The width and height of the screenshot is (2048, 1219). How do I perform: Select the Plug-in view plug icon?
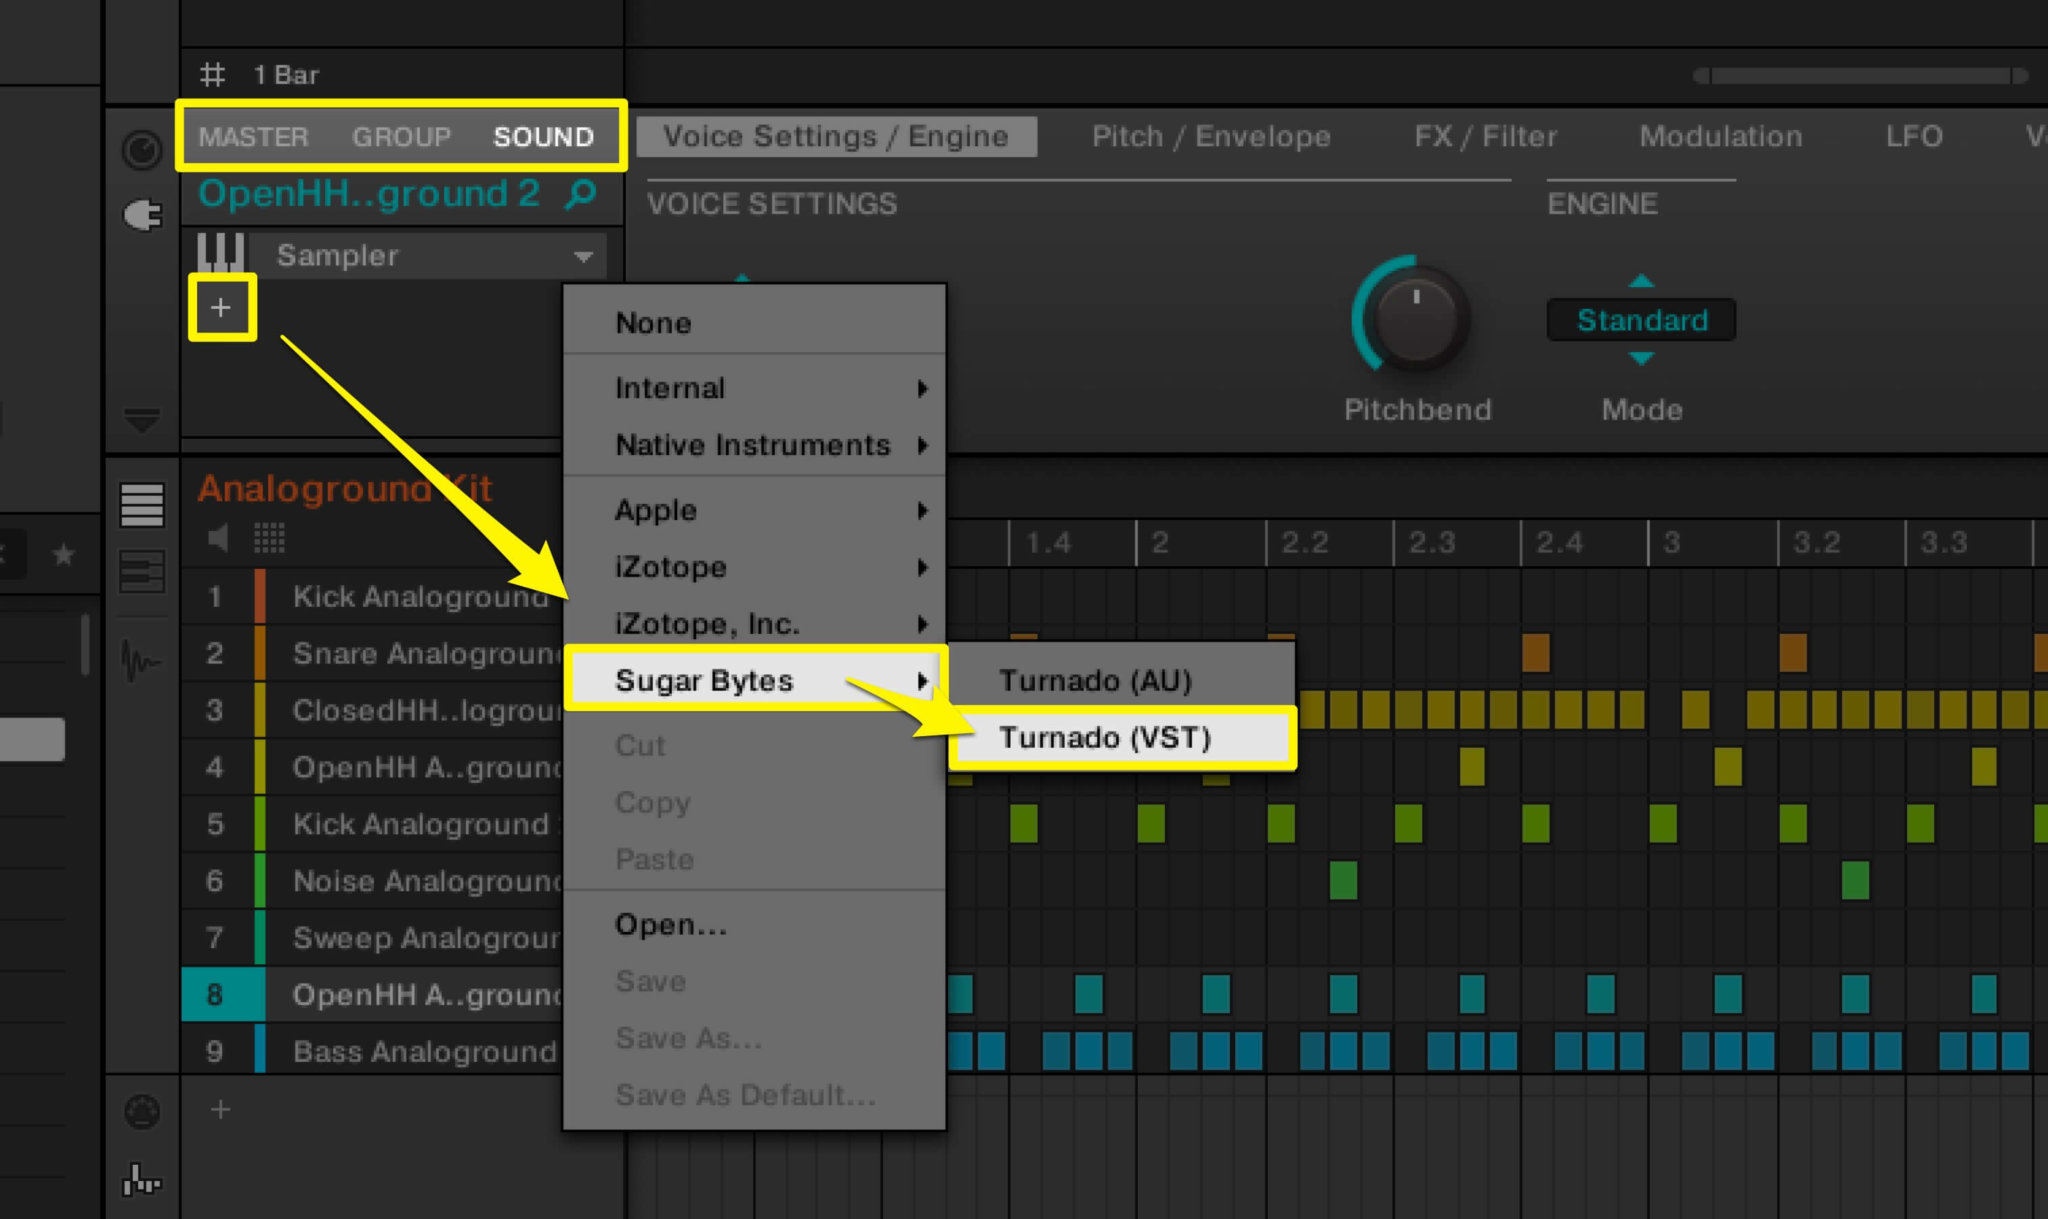click(142, 215)
